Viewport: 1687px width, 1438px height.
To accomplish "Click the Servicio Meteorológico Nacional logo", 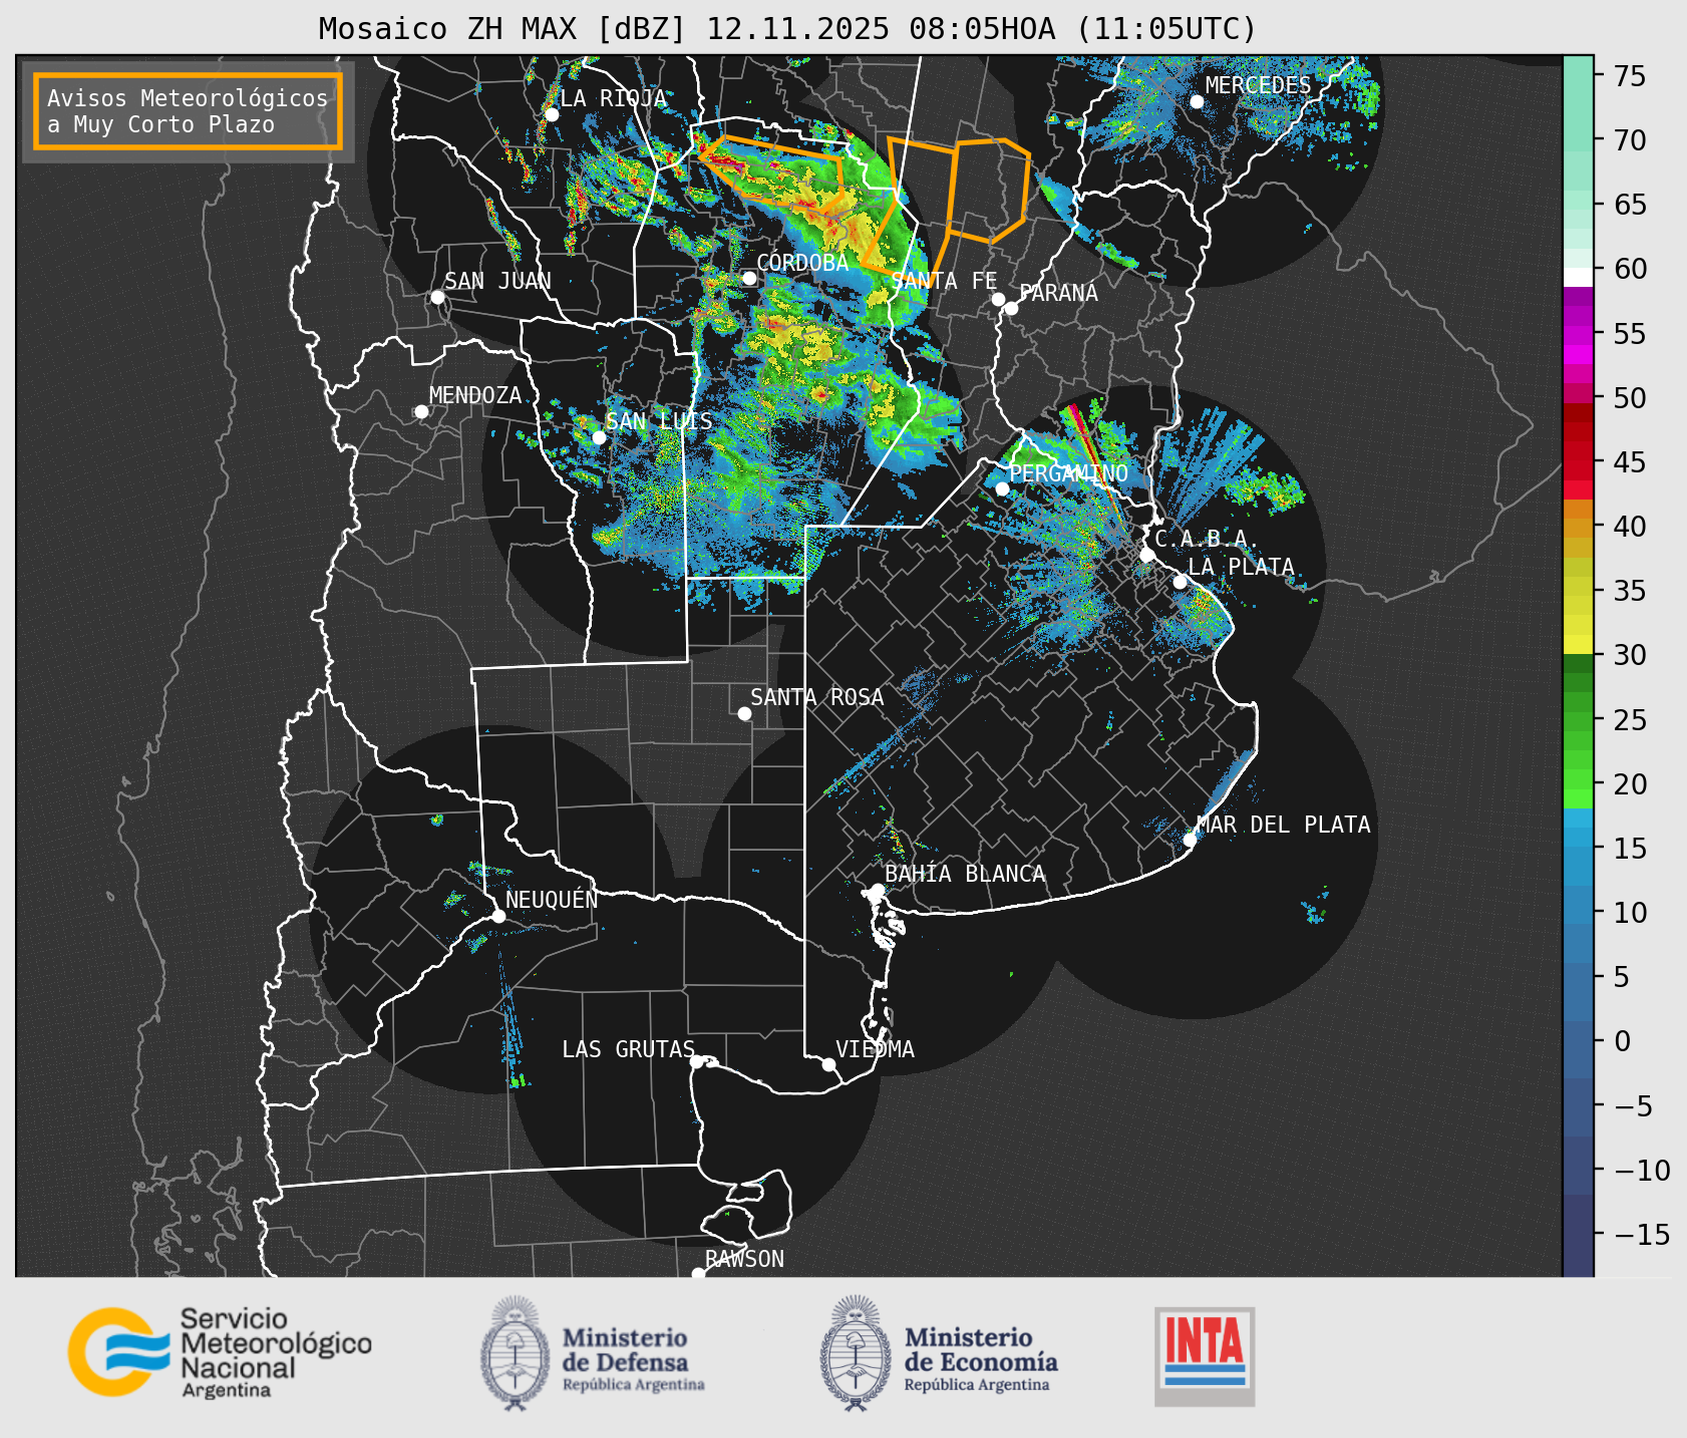I will tap(219, 1352).
